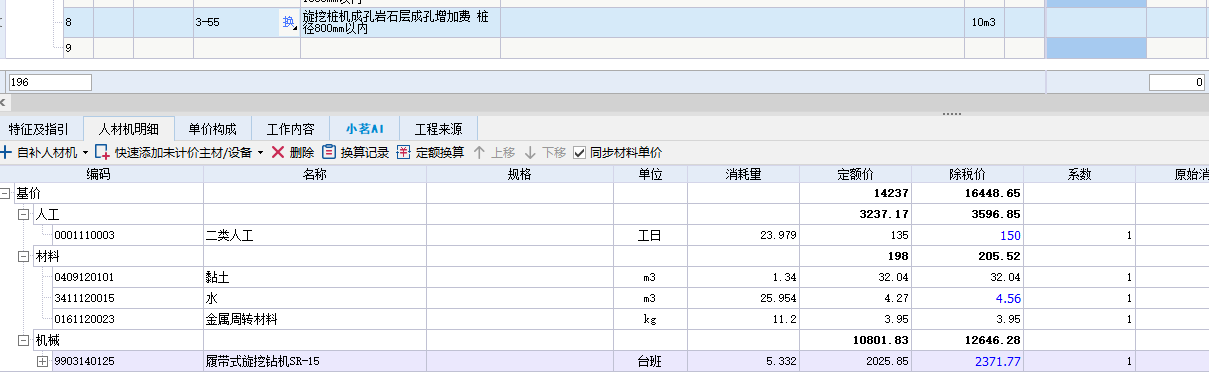Image resolution: width=1209 pixels, height=384 pixels.
Task: Expand the 9903140125 row
Action: (x=42, y=361)
